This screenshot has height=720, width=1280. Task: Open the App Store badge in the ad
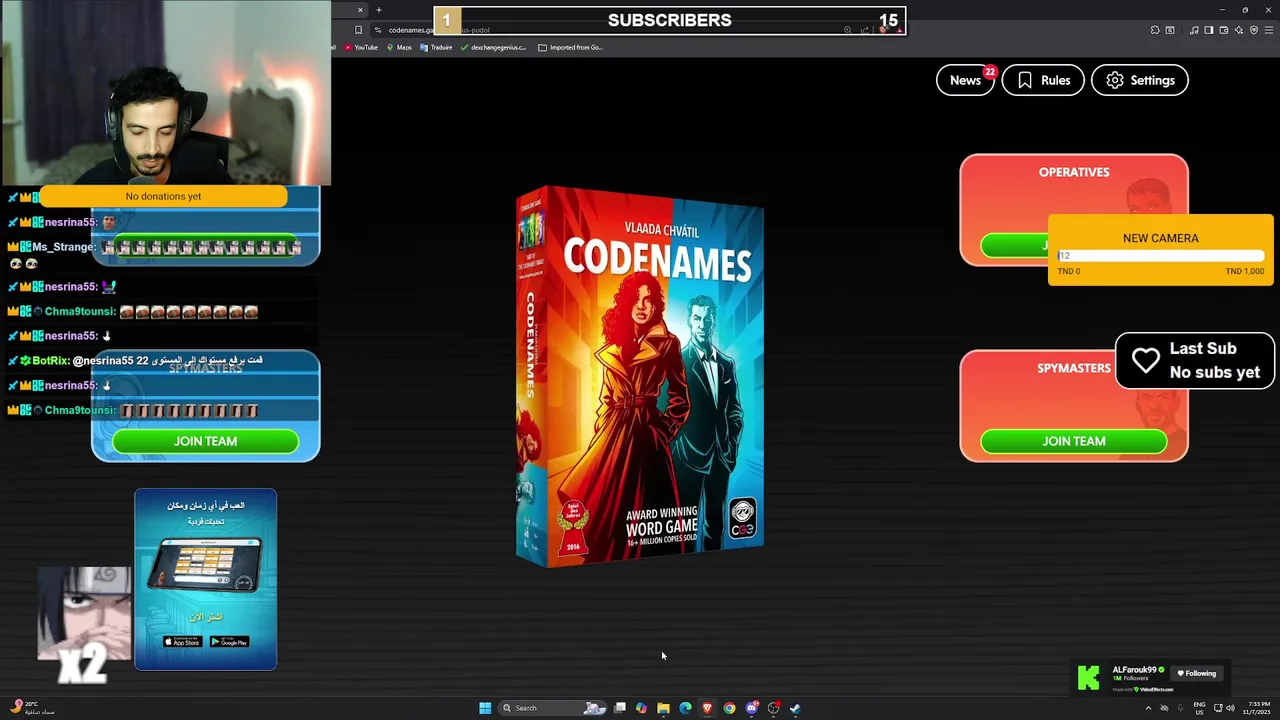182,642
